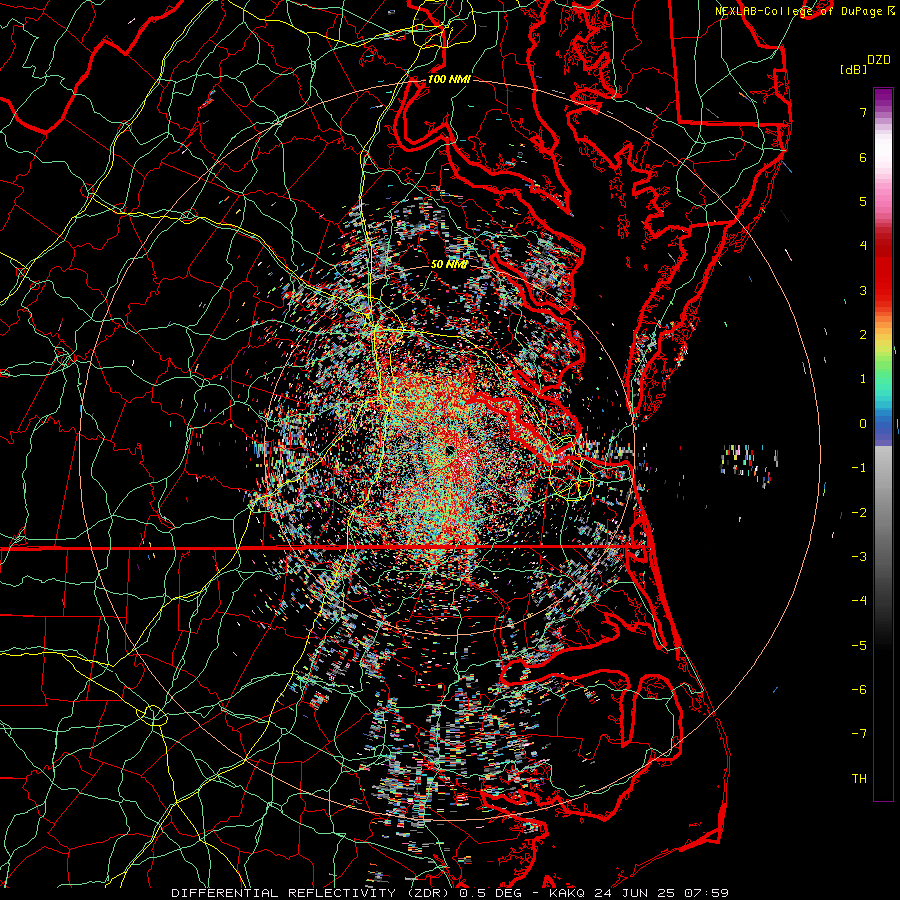Click the black radar site dot at center
The image size is (900, 900).
pyautogui.click(x=449, y=452)
